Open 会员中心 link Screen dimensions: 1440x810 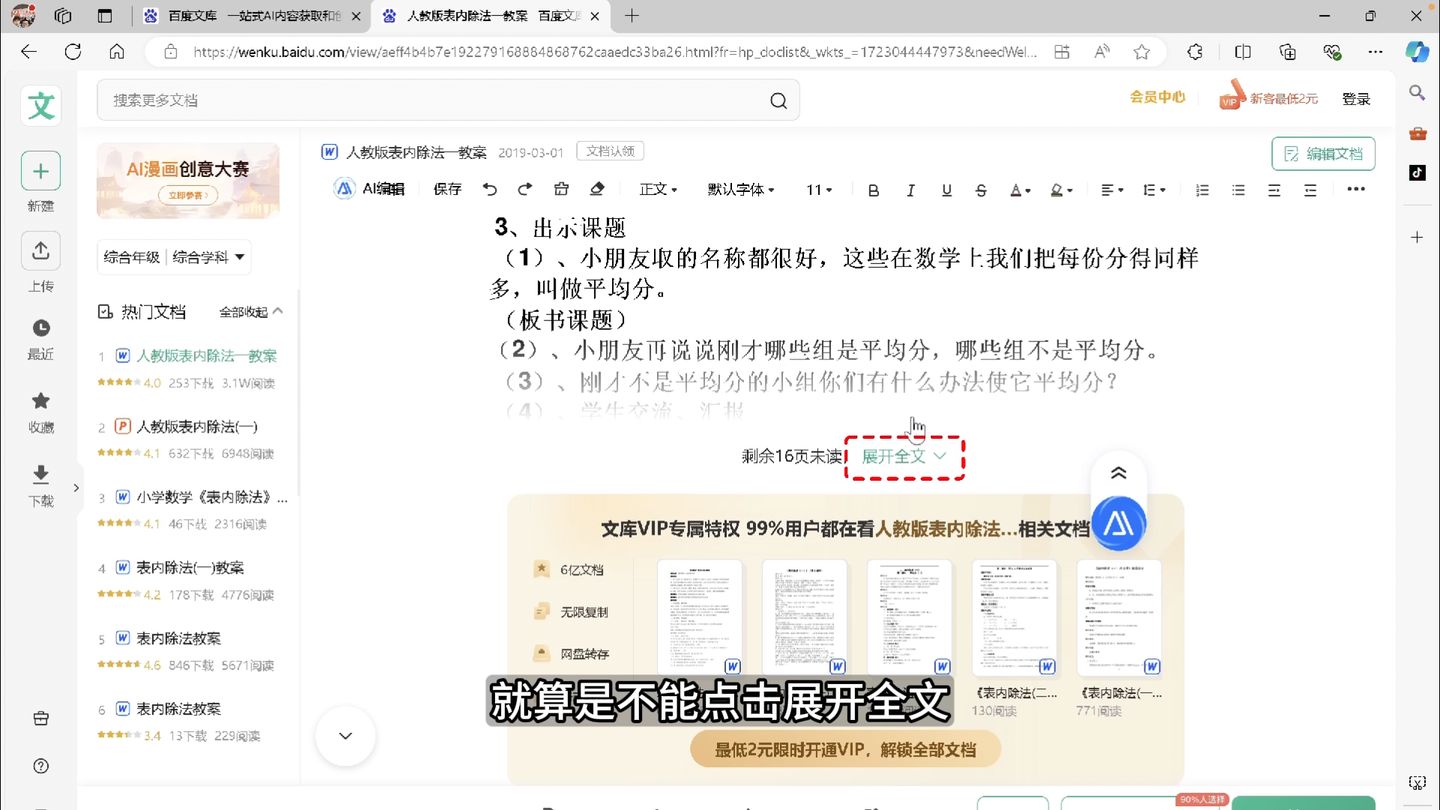point(1157,97)
